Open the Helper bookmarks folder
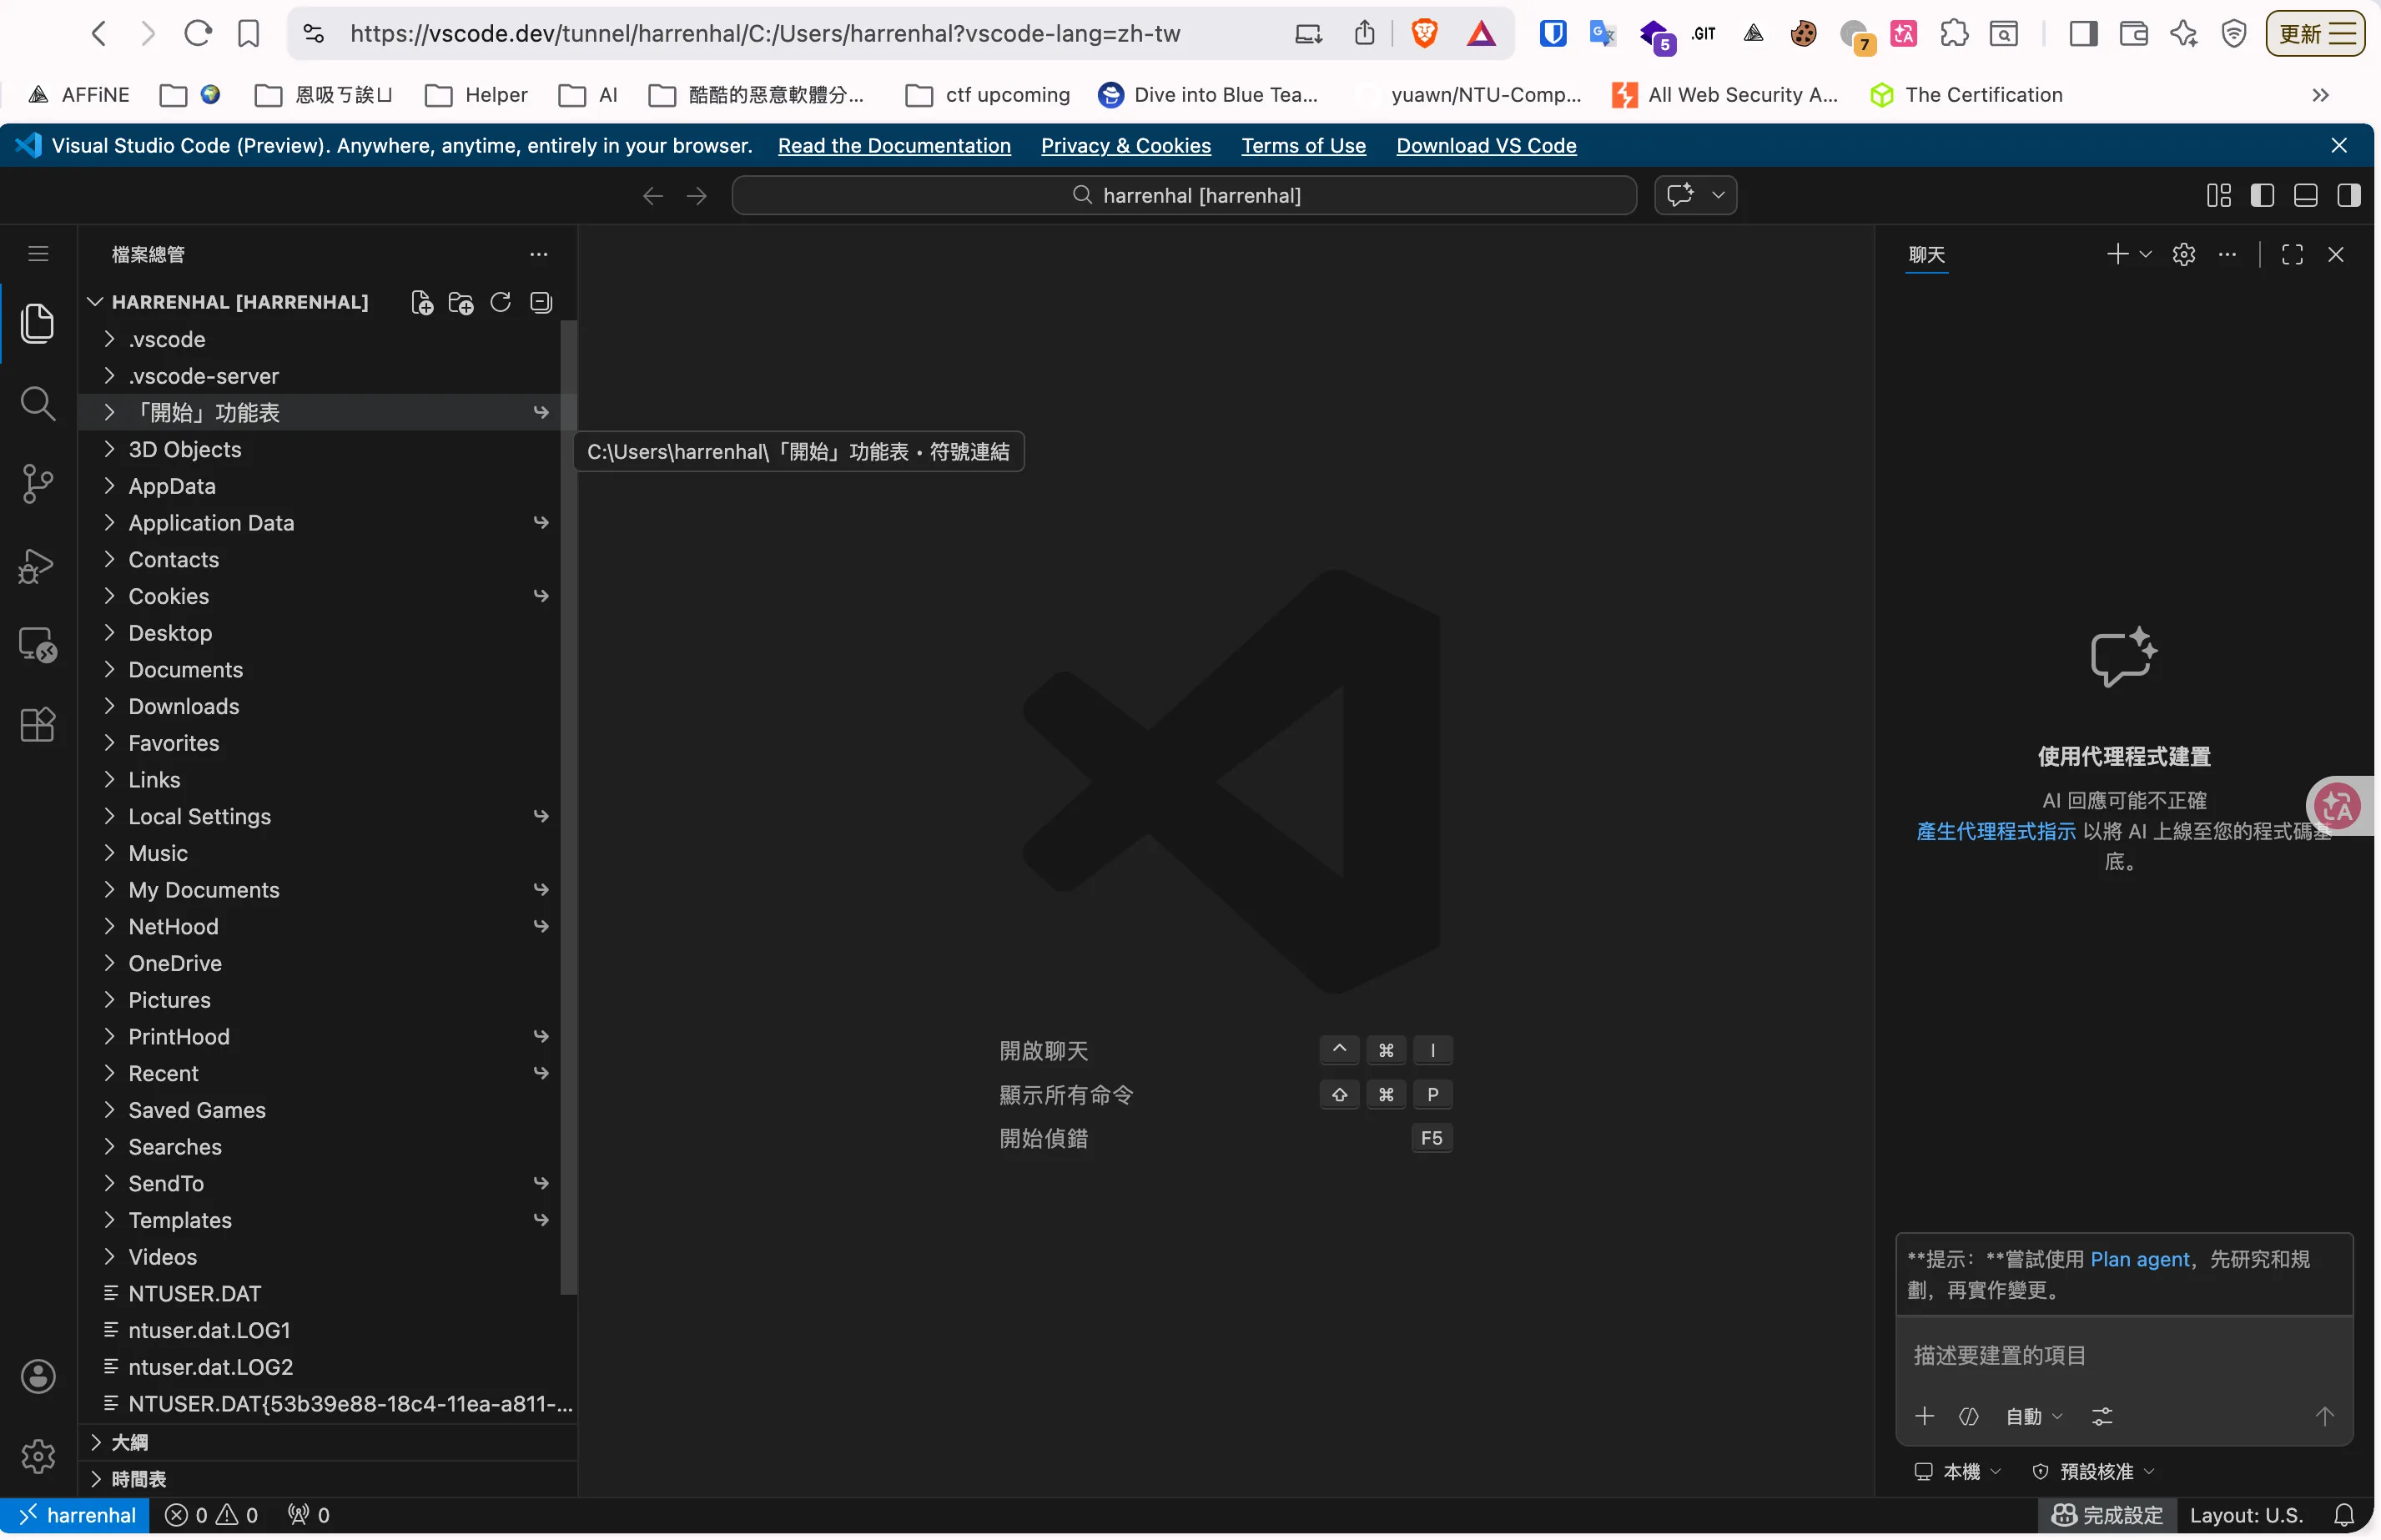 [477, 95]
